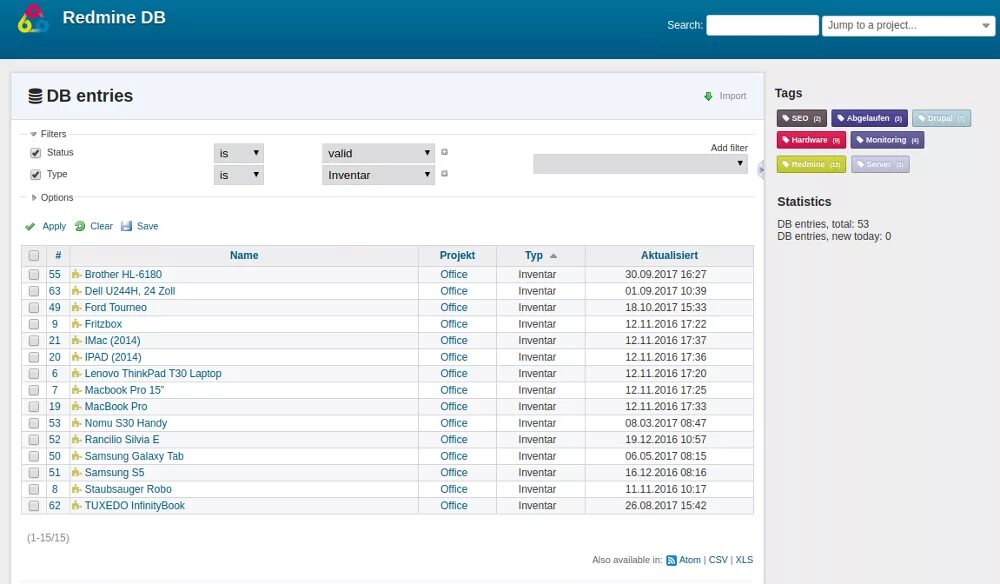Click the Clear reload icon
The image size is (1000, 584).
[80, 226]
